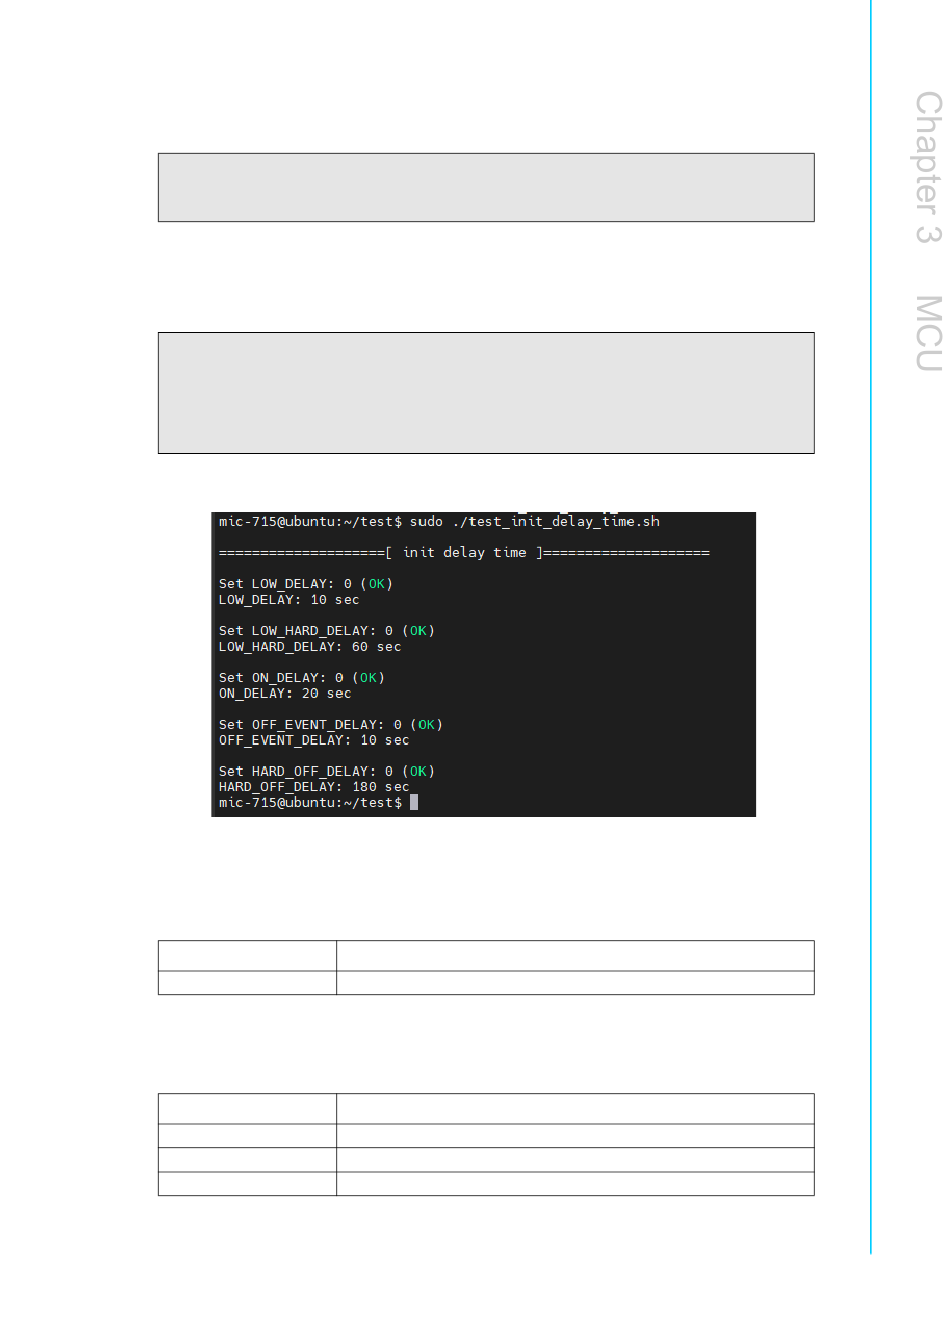Click the "sudo ./test_init_delay_time.sh" command text

tap(535, 522)
